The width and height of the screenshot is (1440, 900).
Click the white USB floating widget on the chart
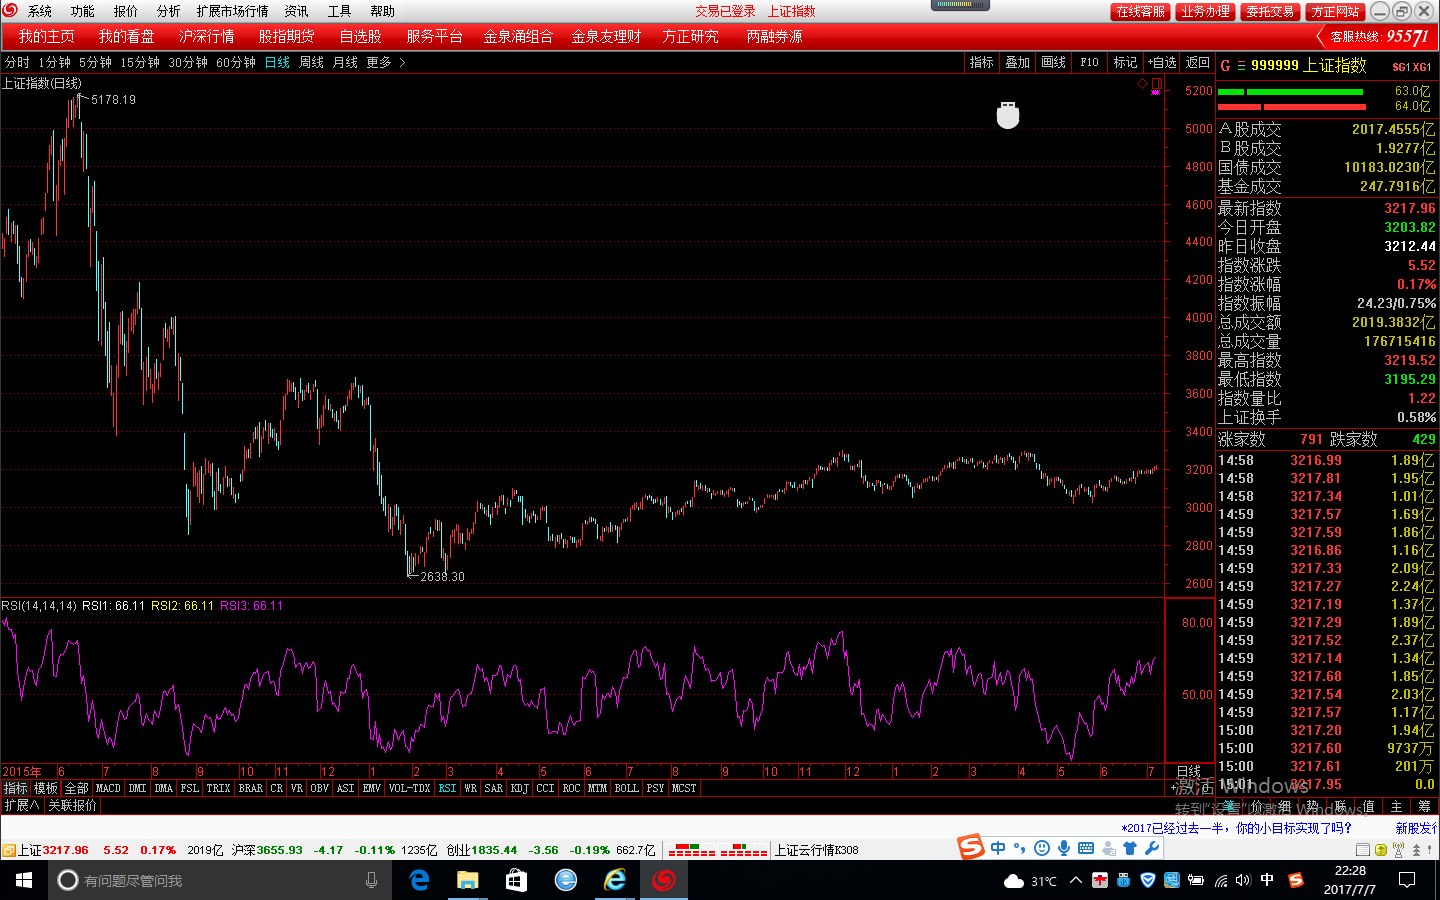pyautogui.click(x=1008, y=115)
